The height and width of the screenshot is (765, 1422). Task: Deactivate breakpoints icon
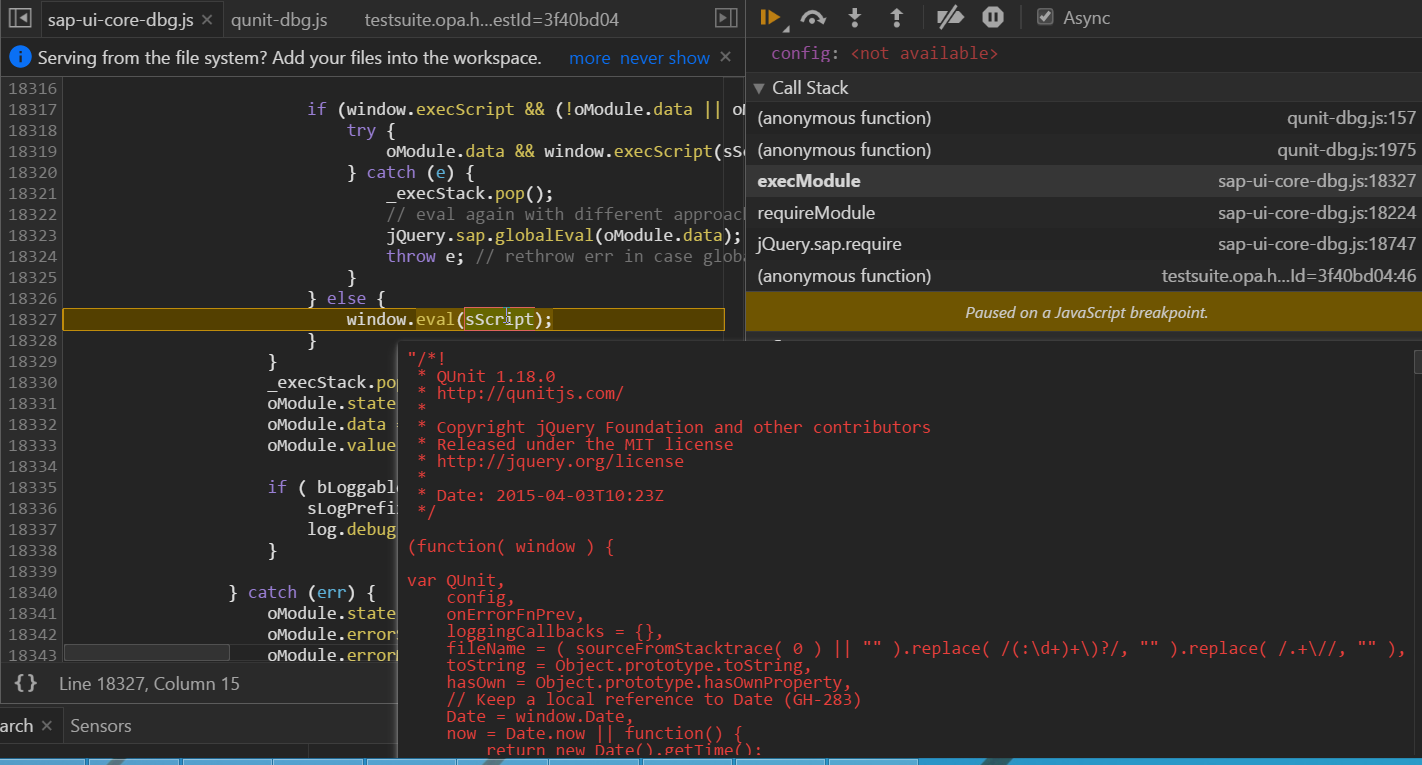pyautogui.click(x=950, y=17)
